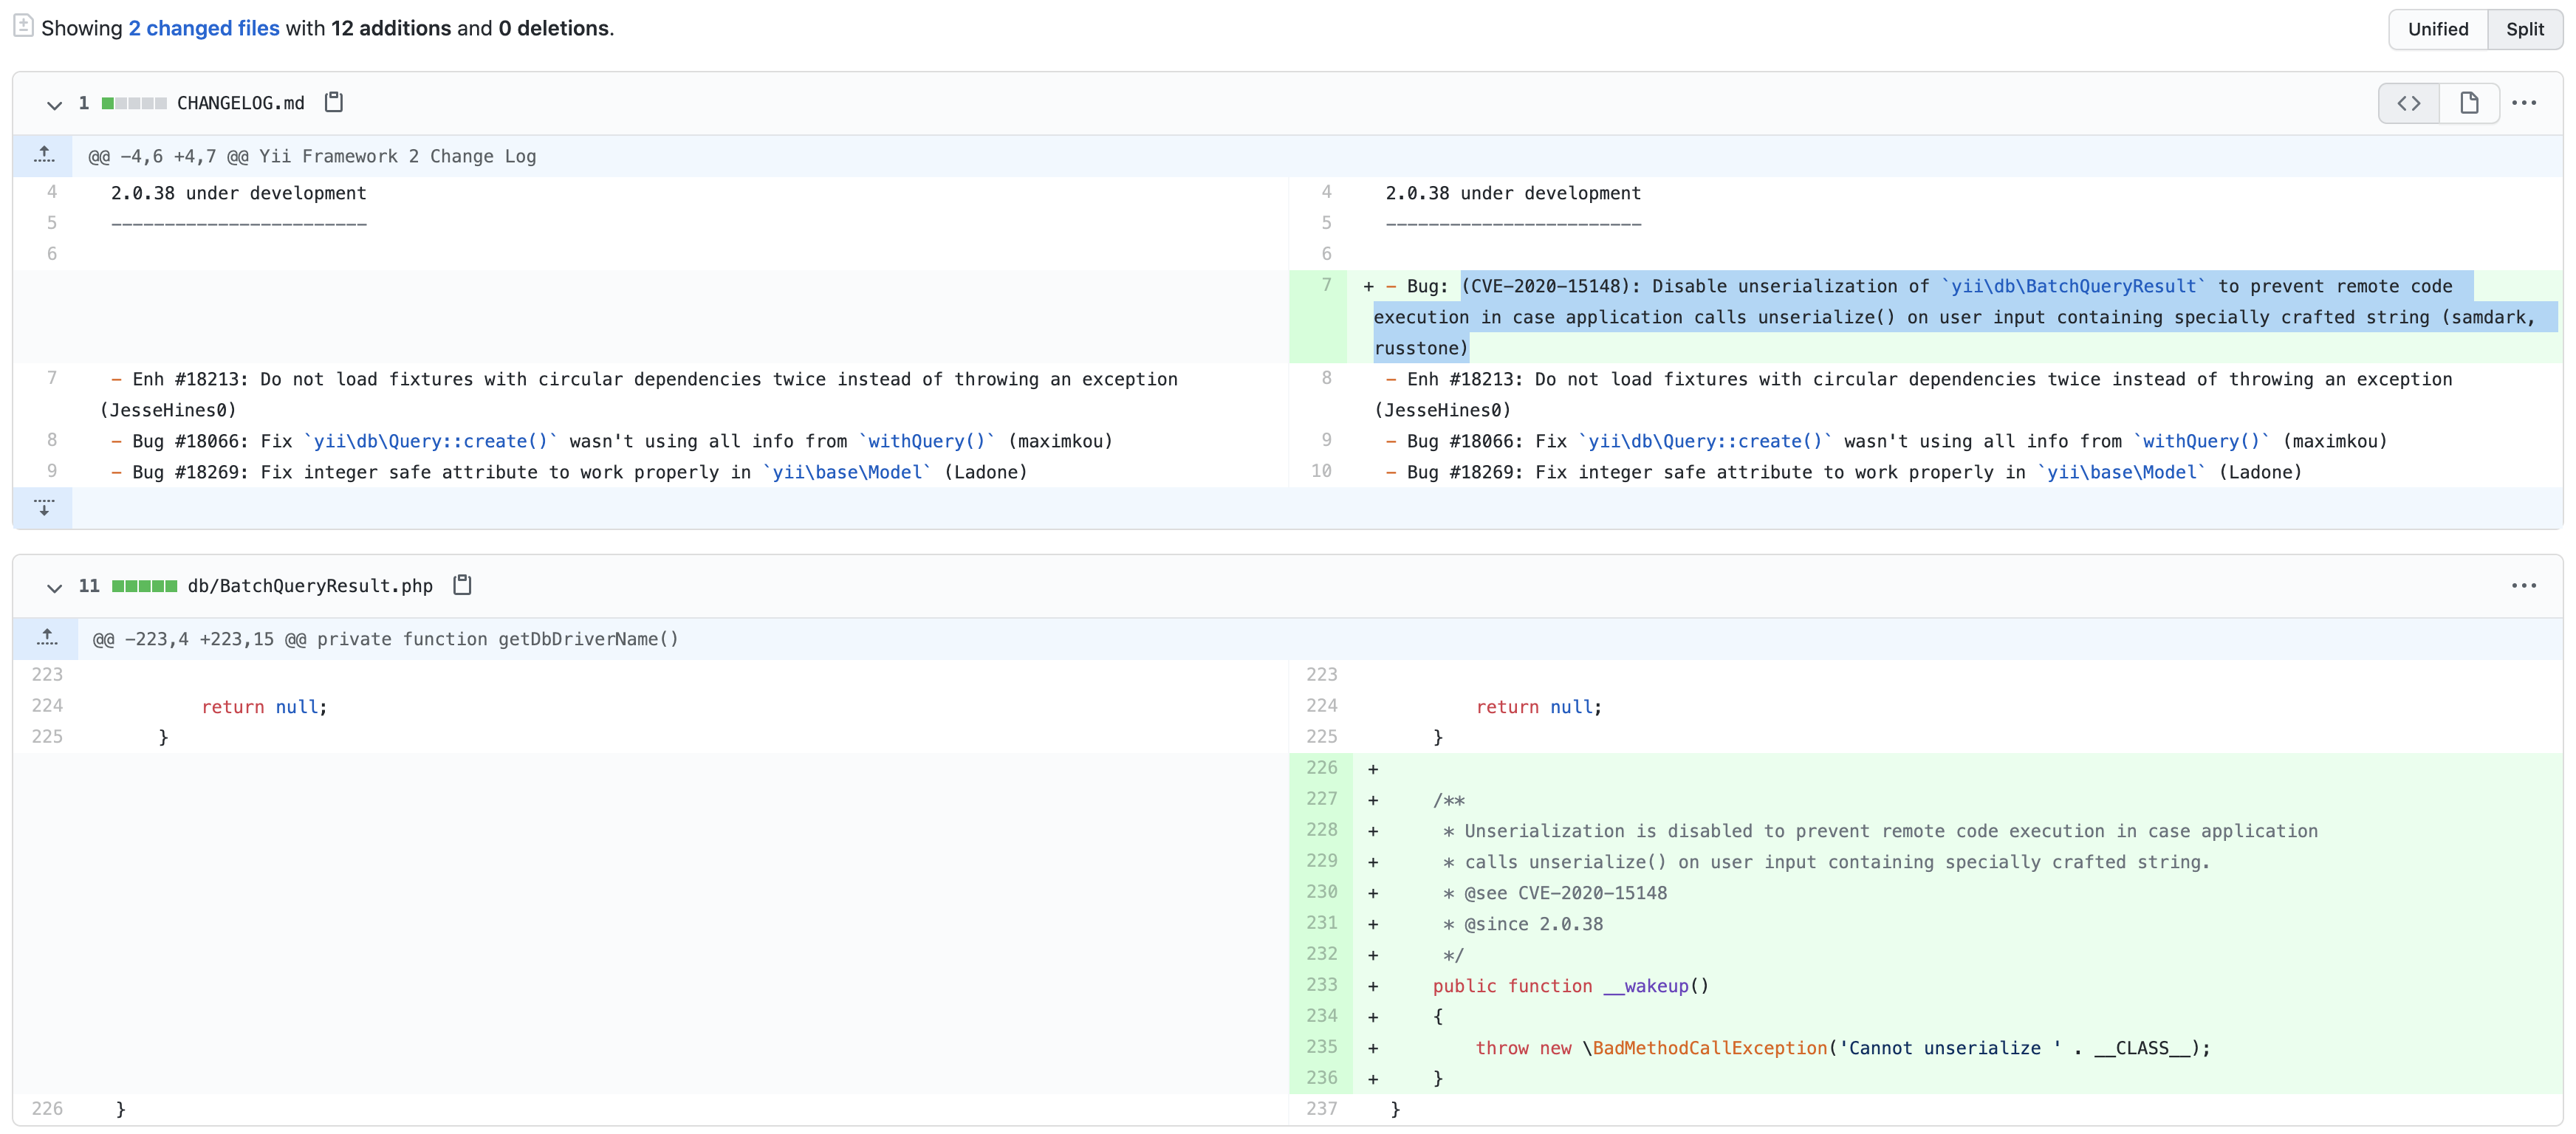Collapse the CHANGELOG.md file diff
The image size is (2576, 1134).
tap(54, 104)
